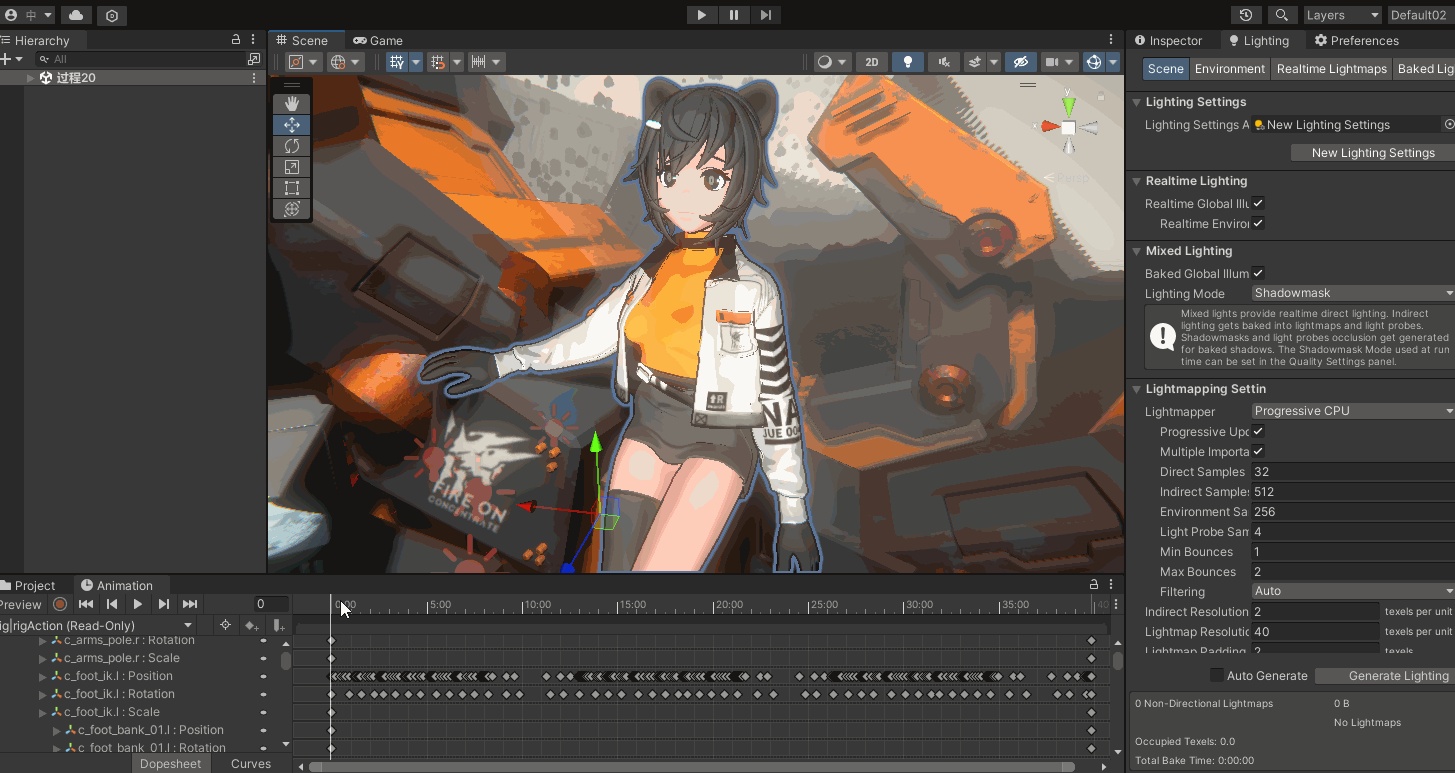Click the Add Event icon

click(x=279, y=625)
